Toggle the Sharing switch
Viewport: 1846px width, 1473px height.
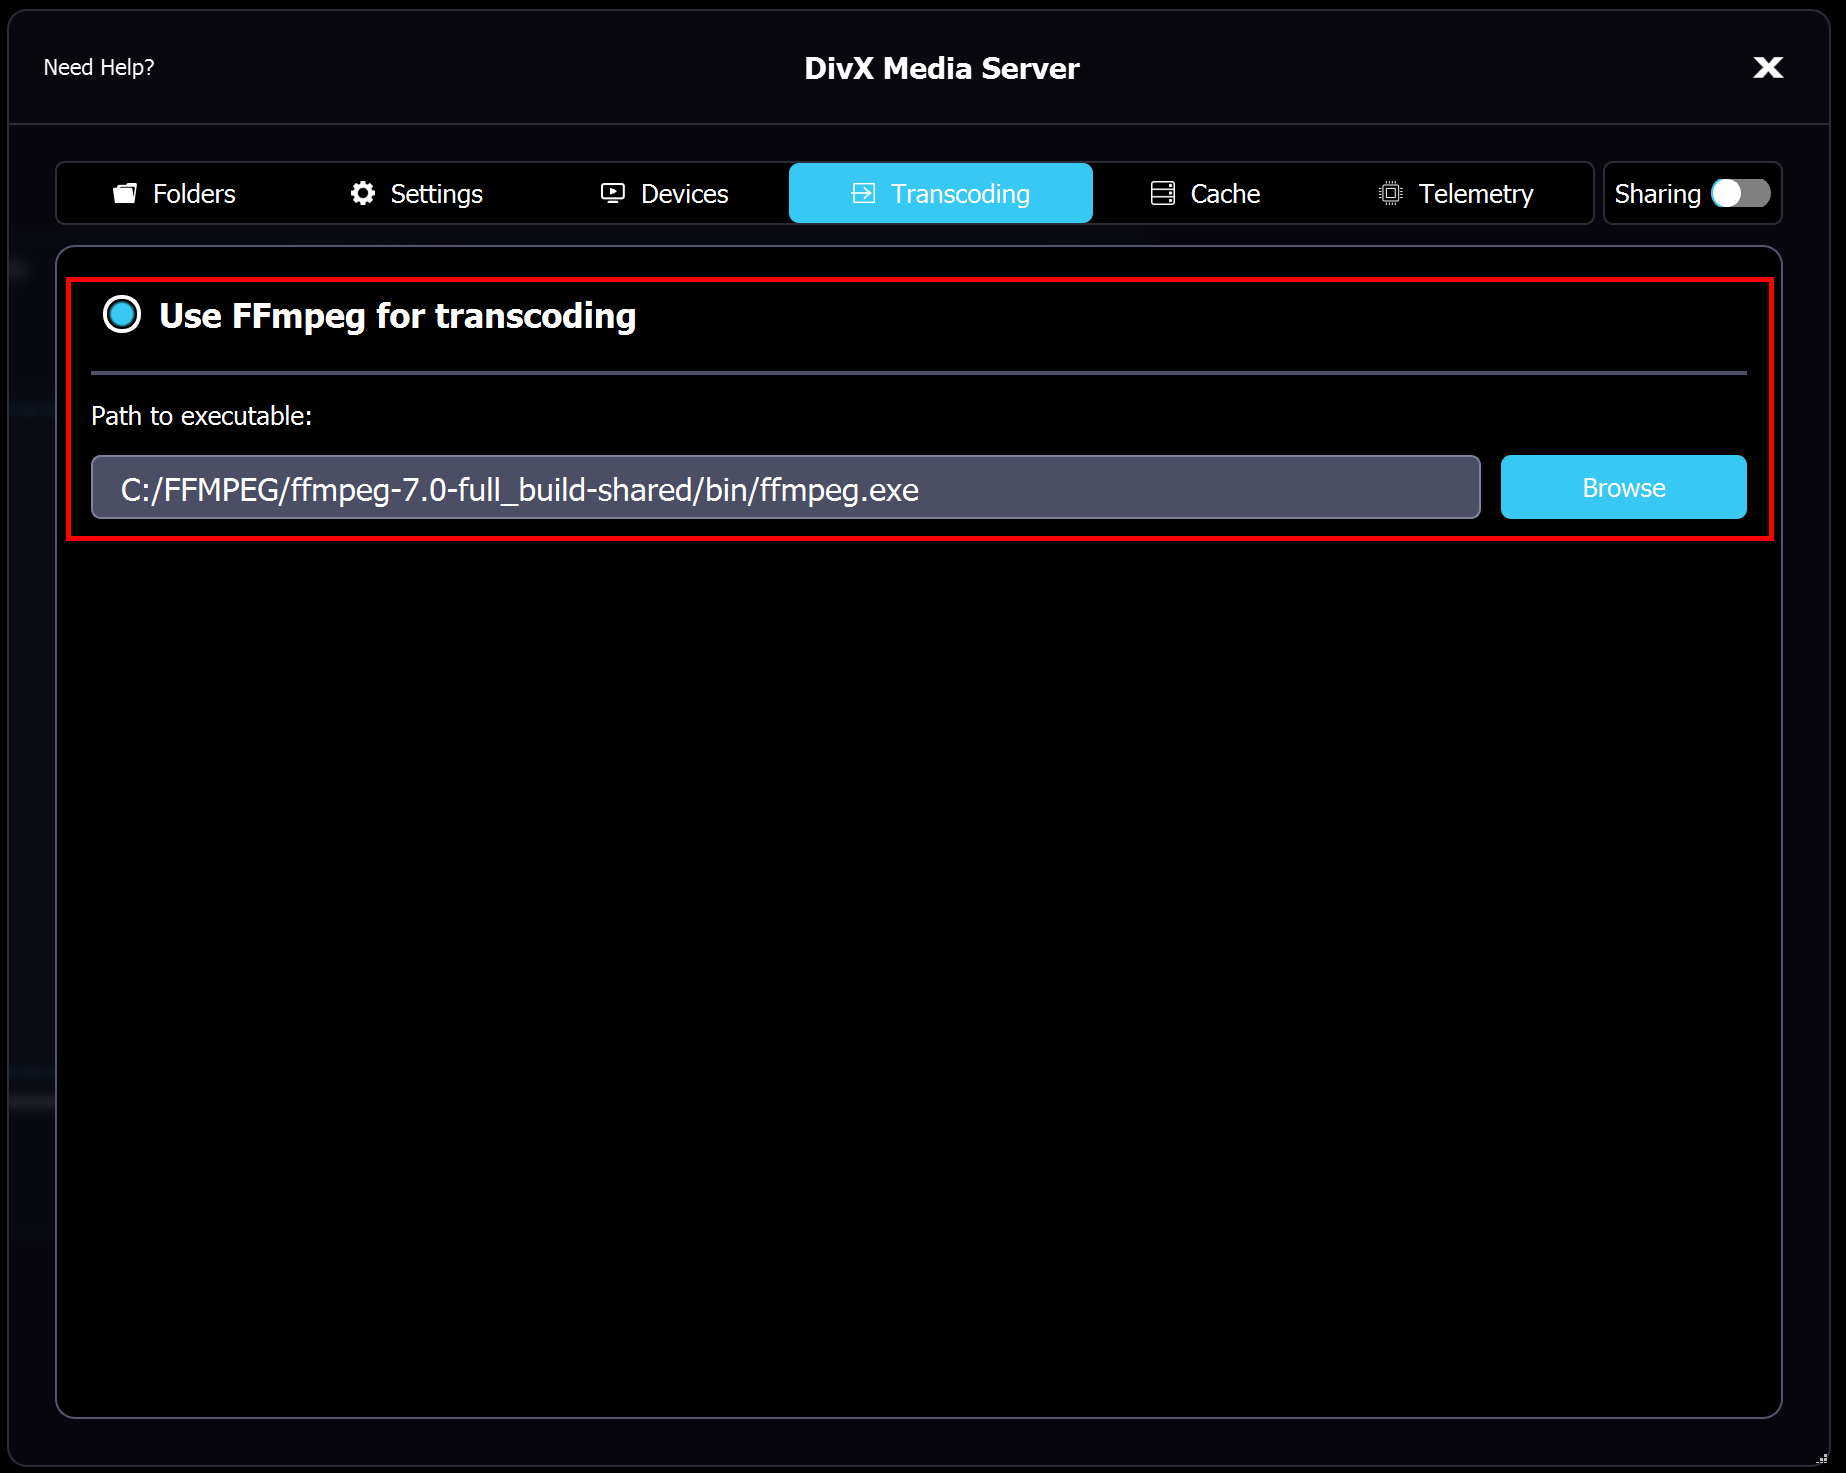coord(1740,193)
